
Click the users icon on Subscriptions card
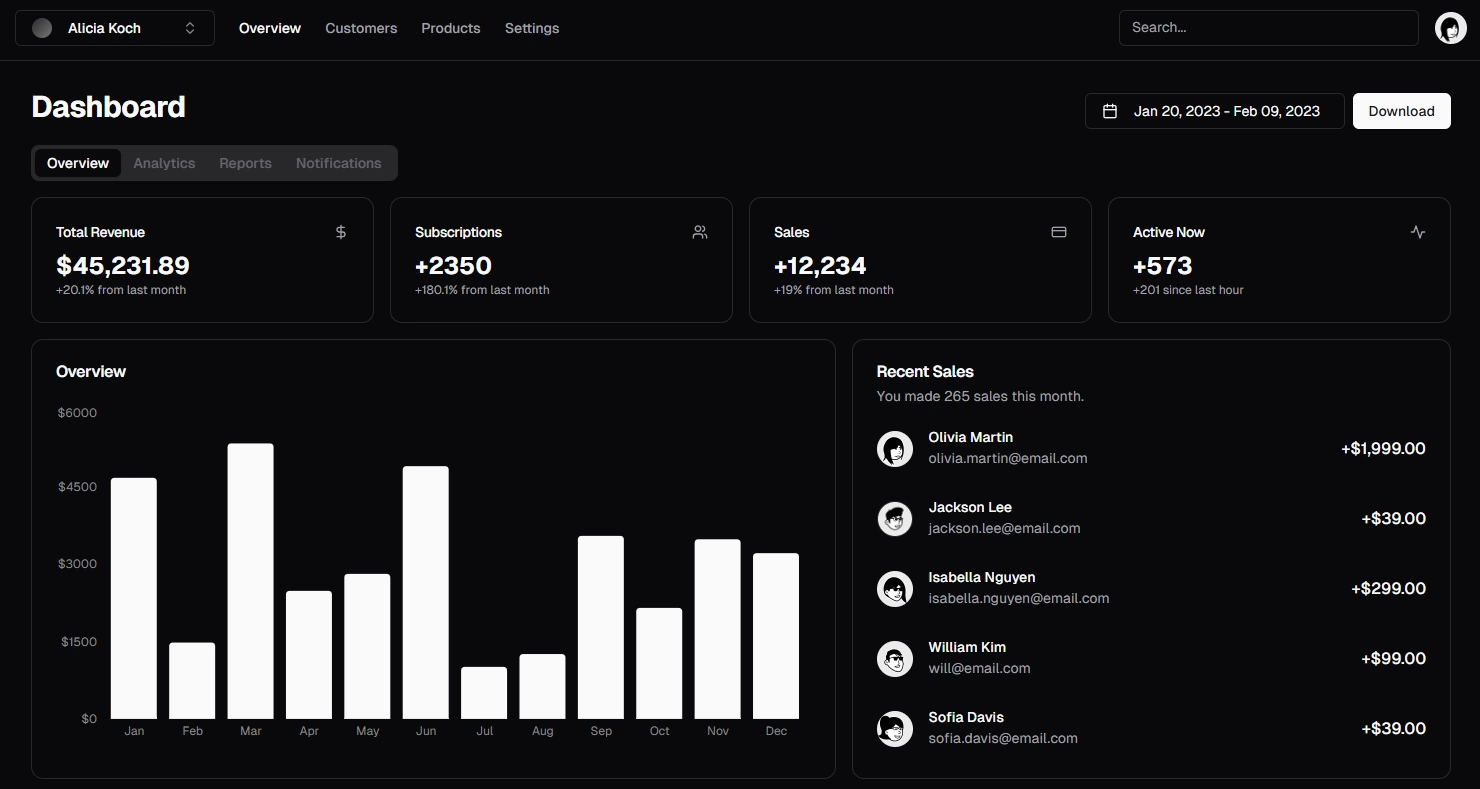click(x=700, y=232)
